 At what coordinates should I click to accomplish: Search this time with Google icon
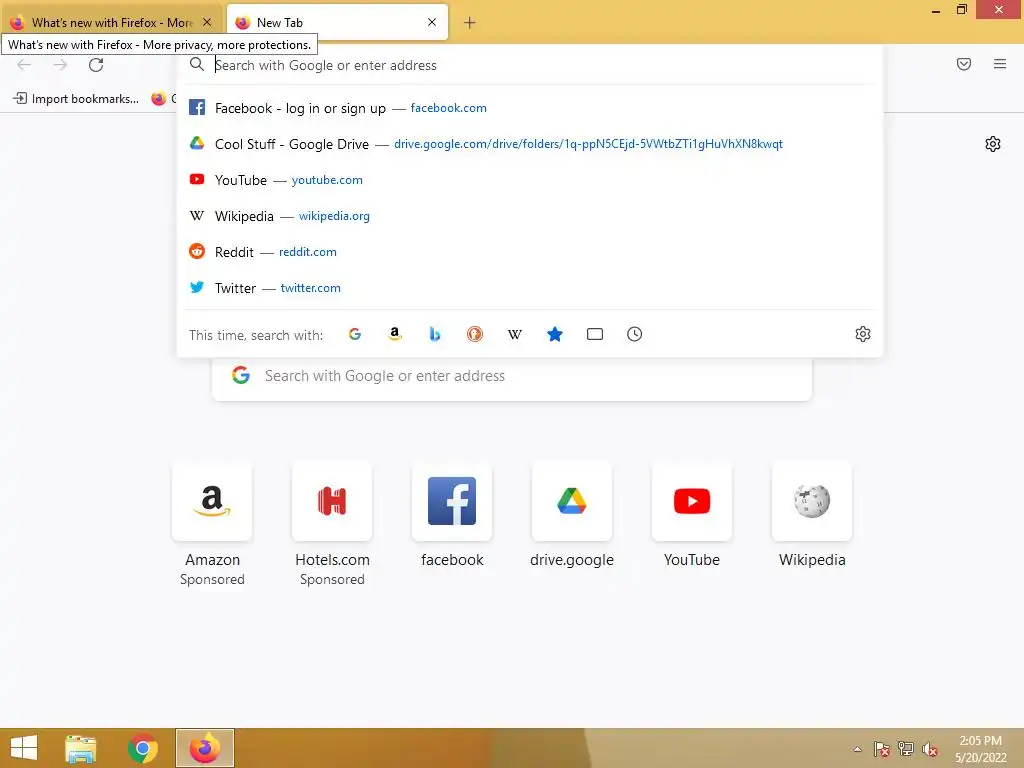pyautogui.click(x=355, y=334)
